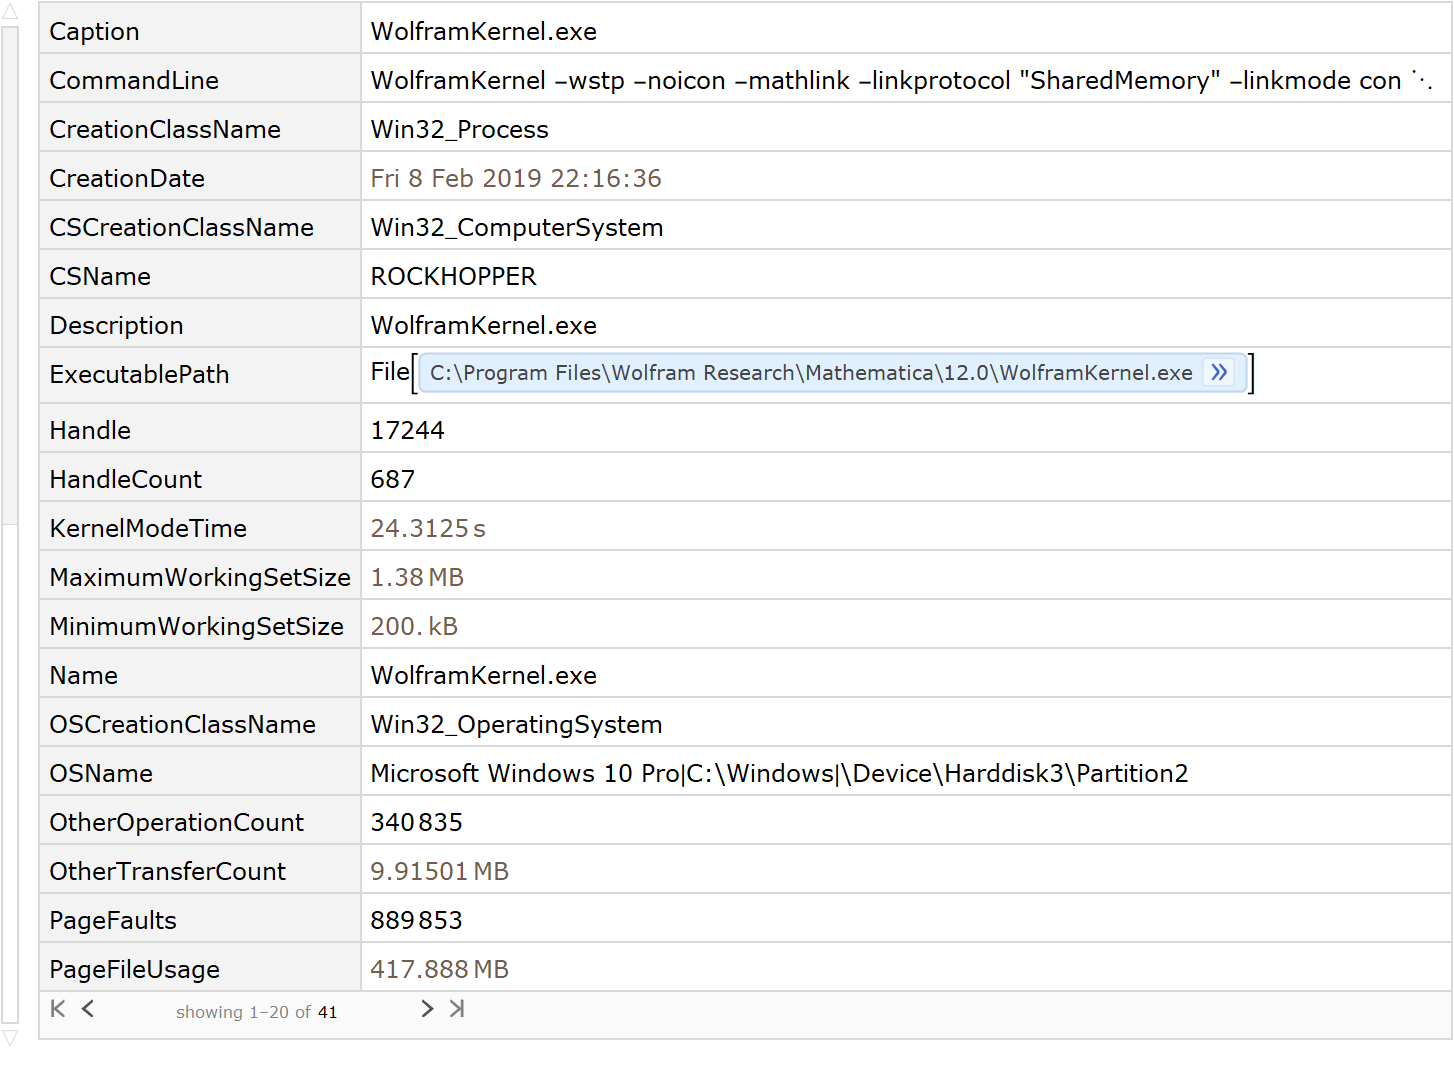Image resolution: width=1454 pixels, height=1082 pixels.
Task: Select the ExecutablePath row label
Action: pos(139,375)
